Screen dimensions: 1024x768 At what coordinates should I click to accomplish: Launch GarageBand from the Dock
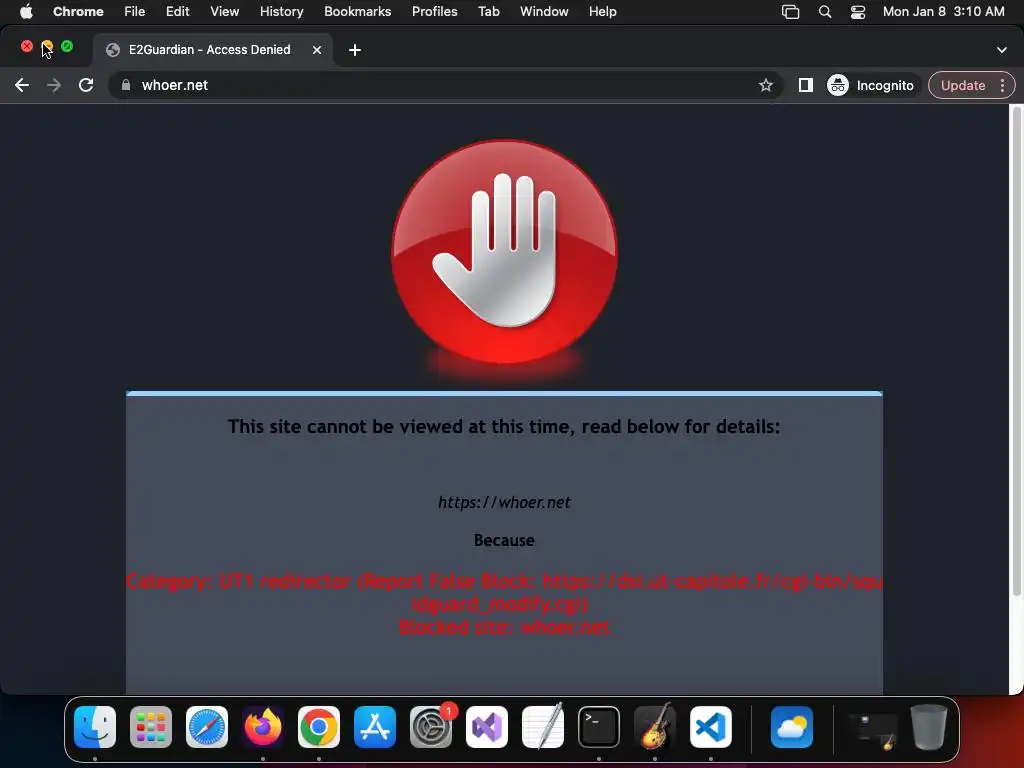tap(655, 727)
